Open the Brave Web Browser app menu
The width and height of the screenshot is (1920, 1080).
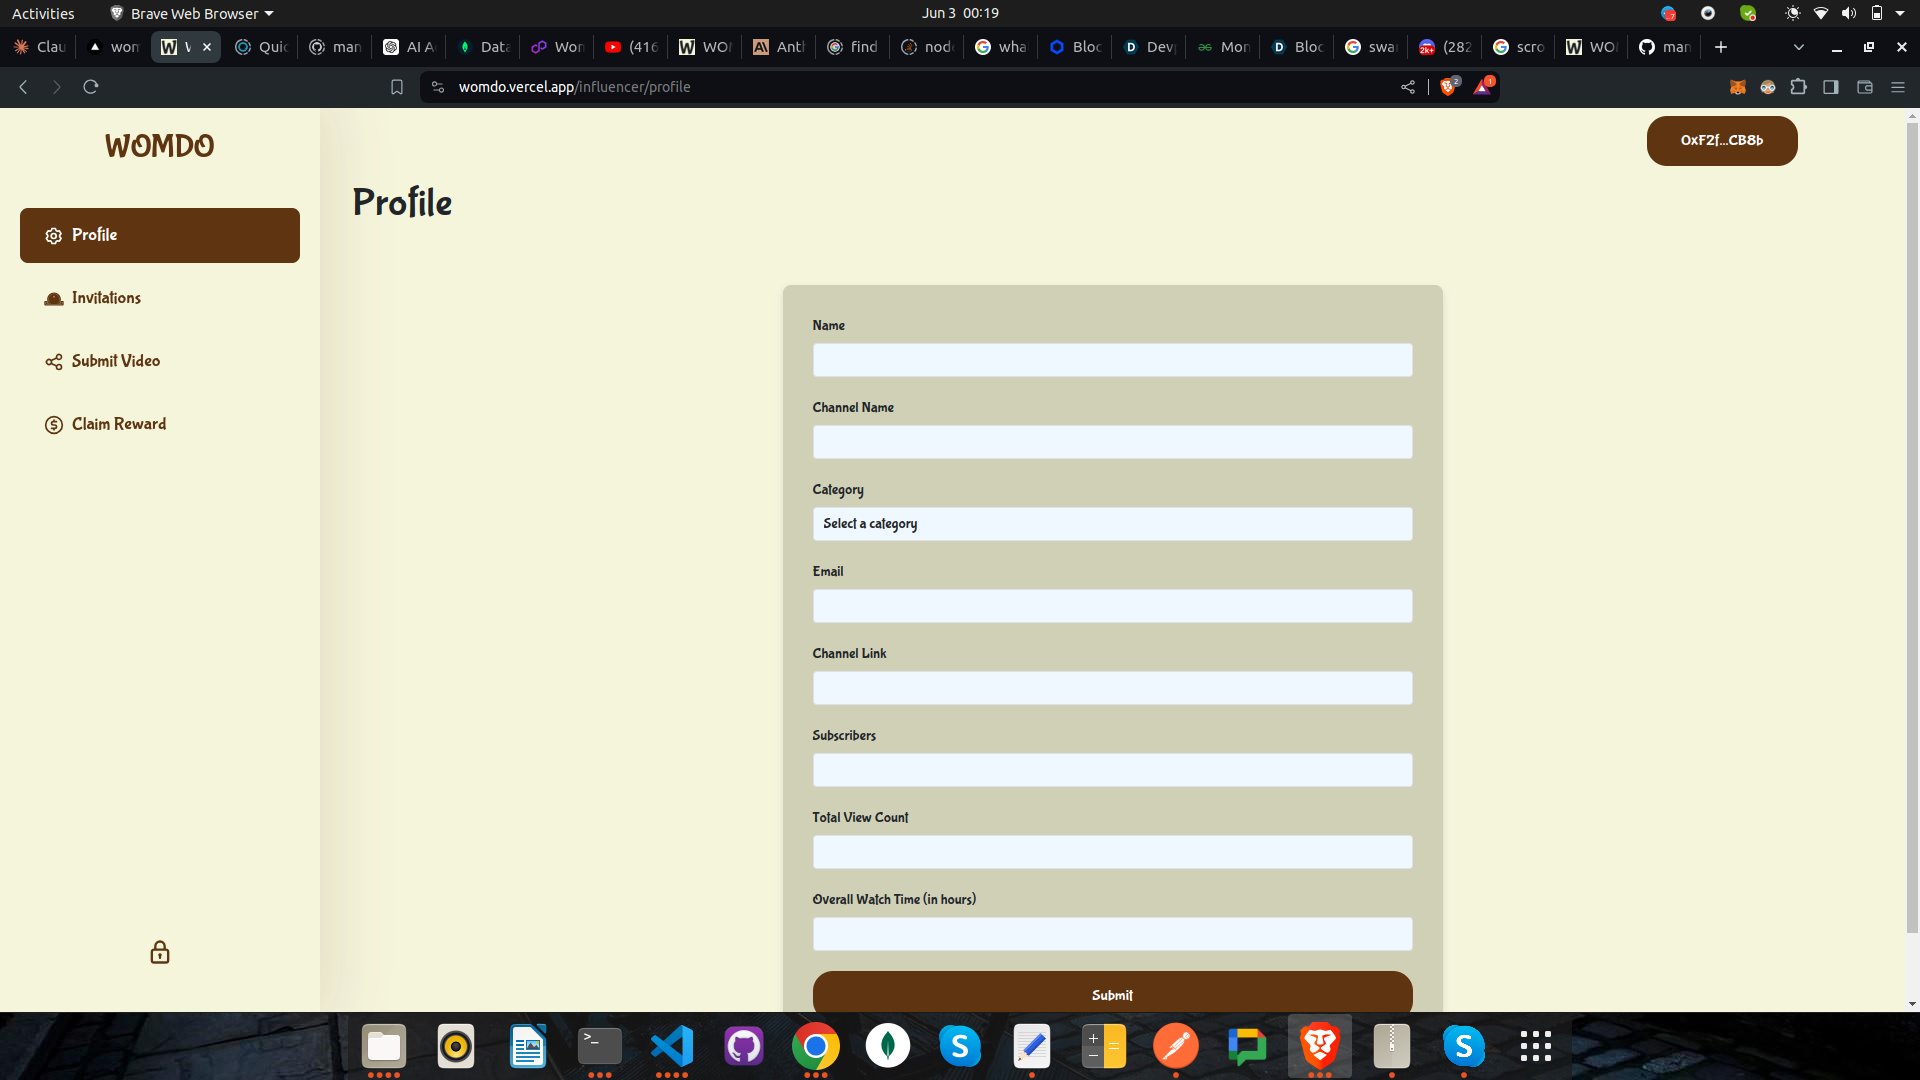tap(192, 13)
